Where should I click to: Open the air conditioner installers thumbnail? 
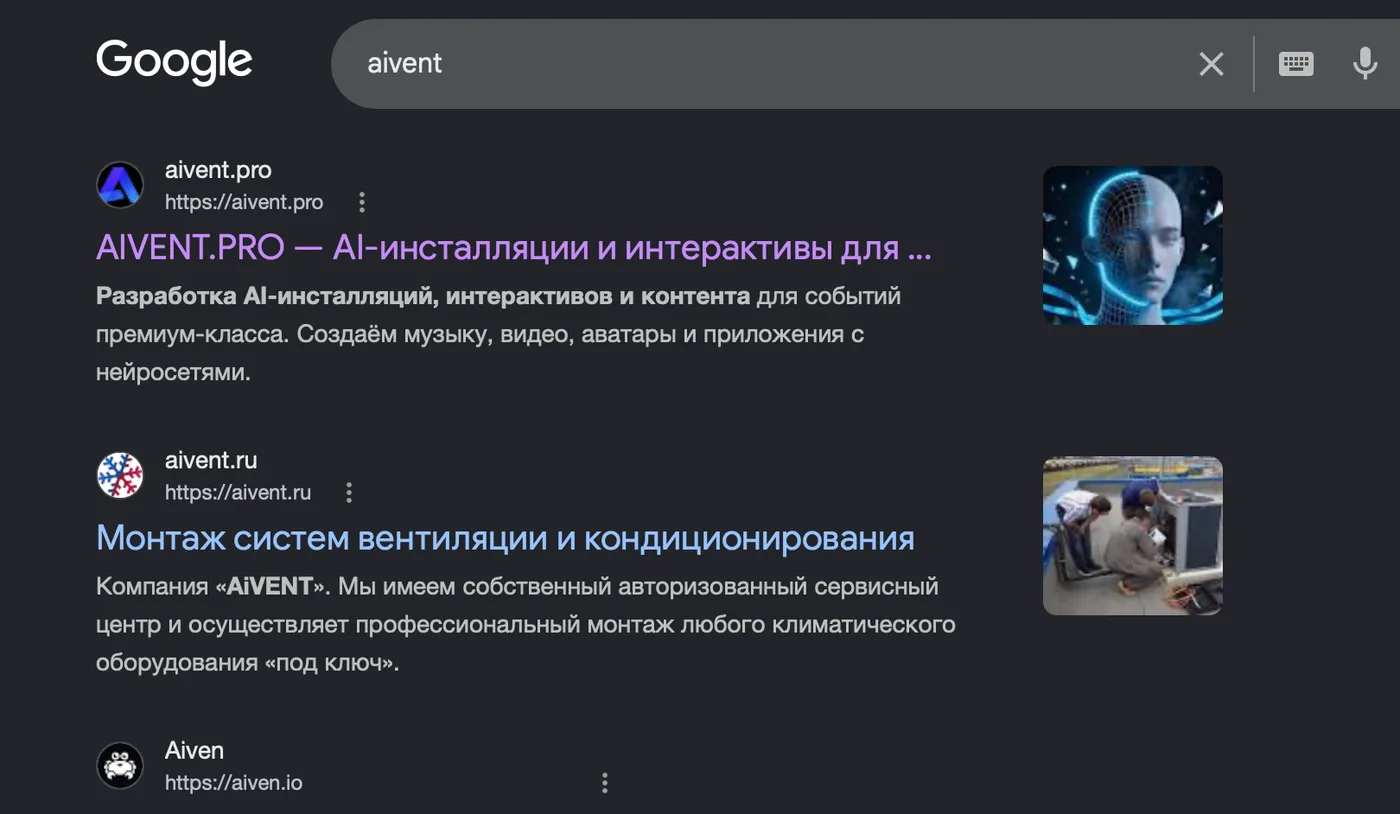(x=1133, y=535)
